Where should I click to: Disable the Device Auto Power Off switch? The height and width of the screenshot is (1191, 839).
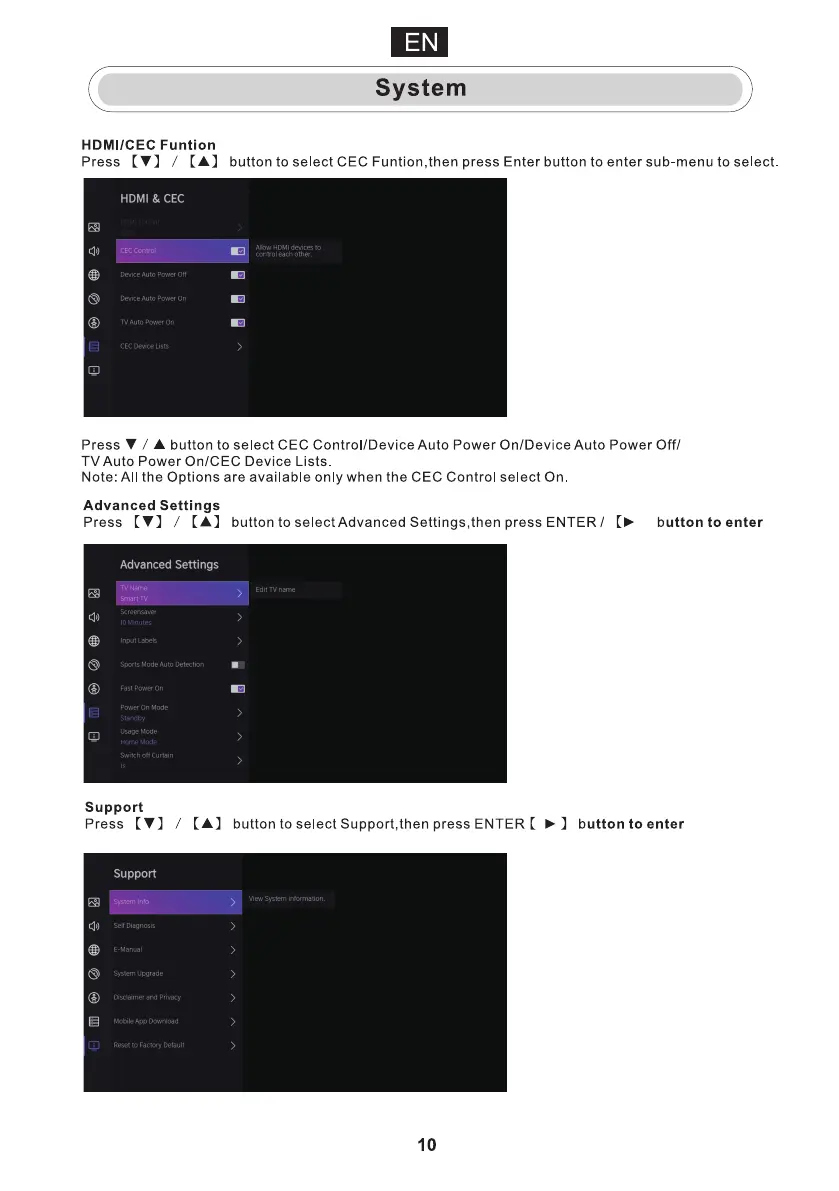click(x=238, y=275)
